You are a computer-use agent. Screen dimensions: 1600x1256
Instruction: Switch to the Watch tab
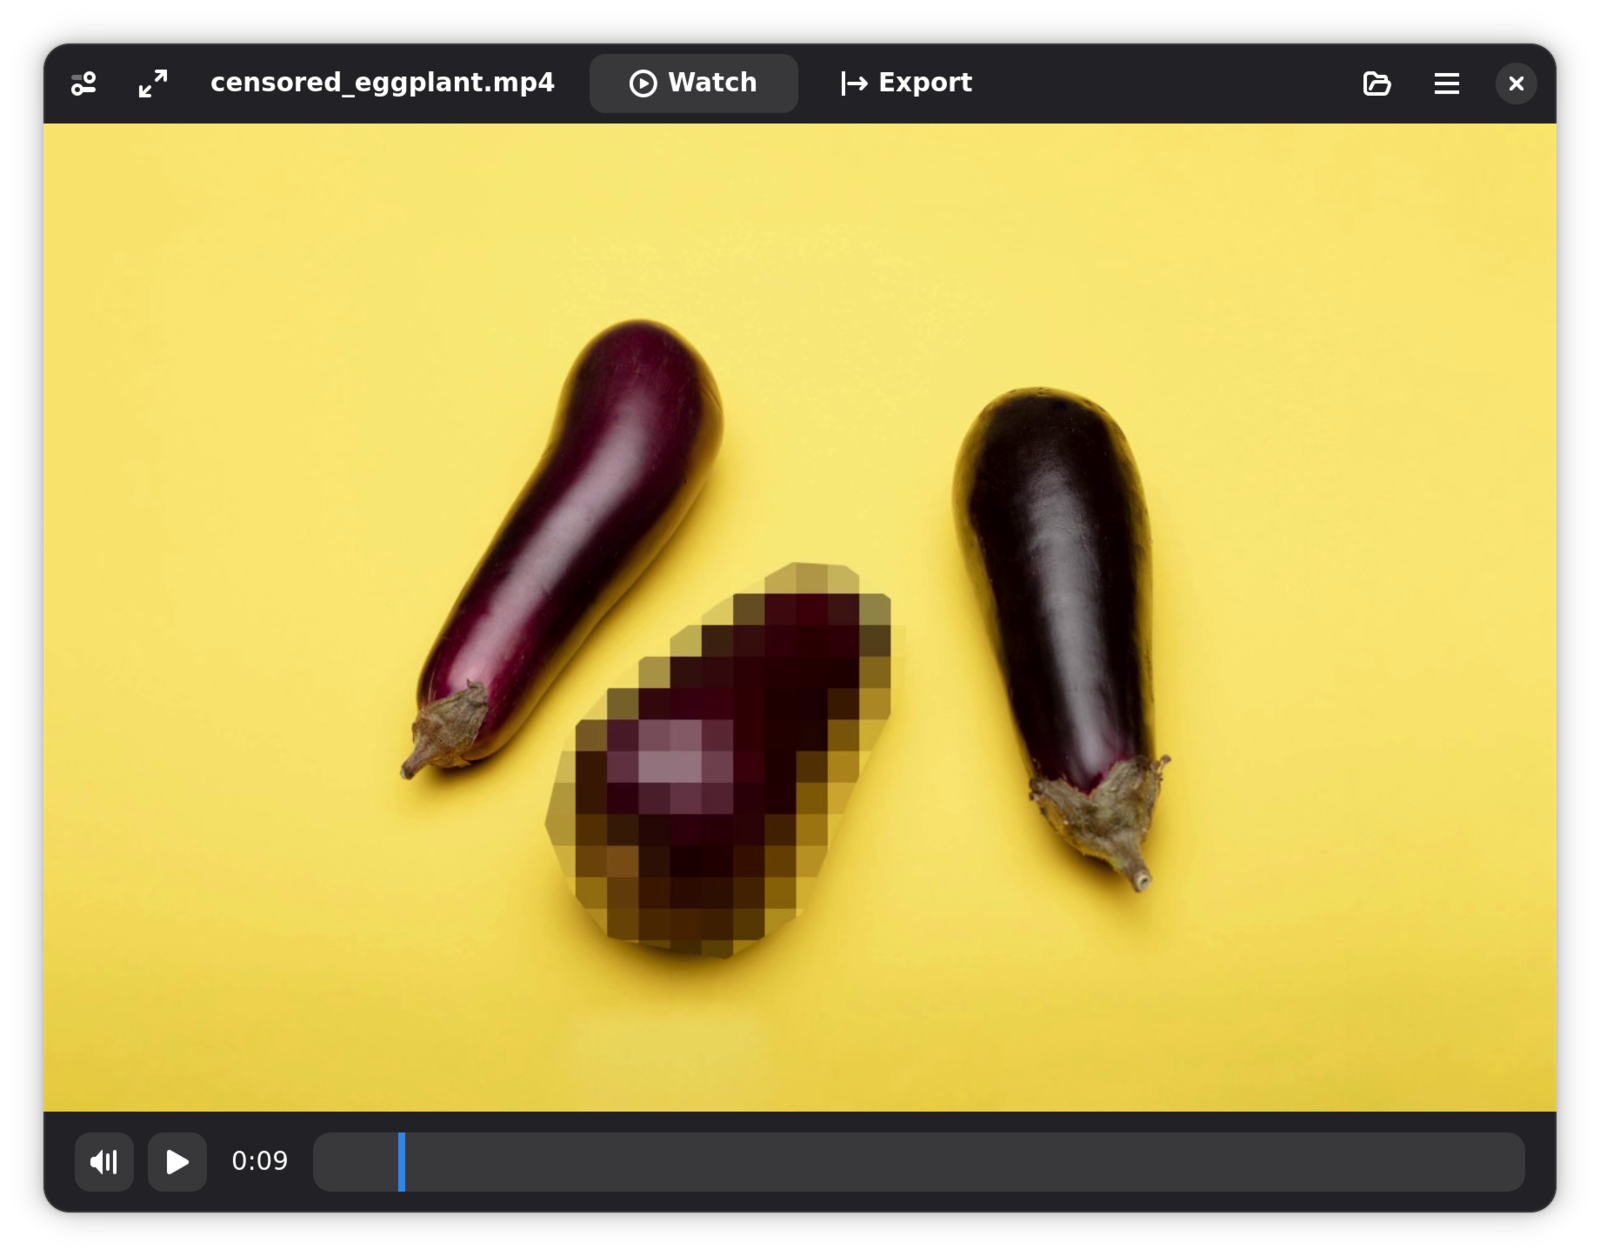click(x=693, y=83)
